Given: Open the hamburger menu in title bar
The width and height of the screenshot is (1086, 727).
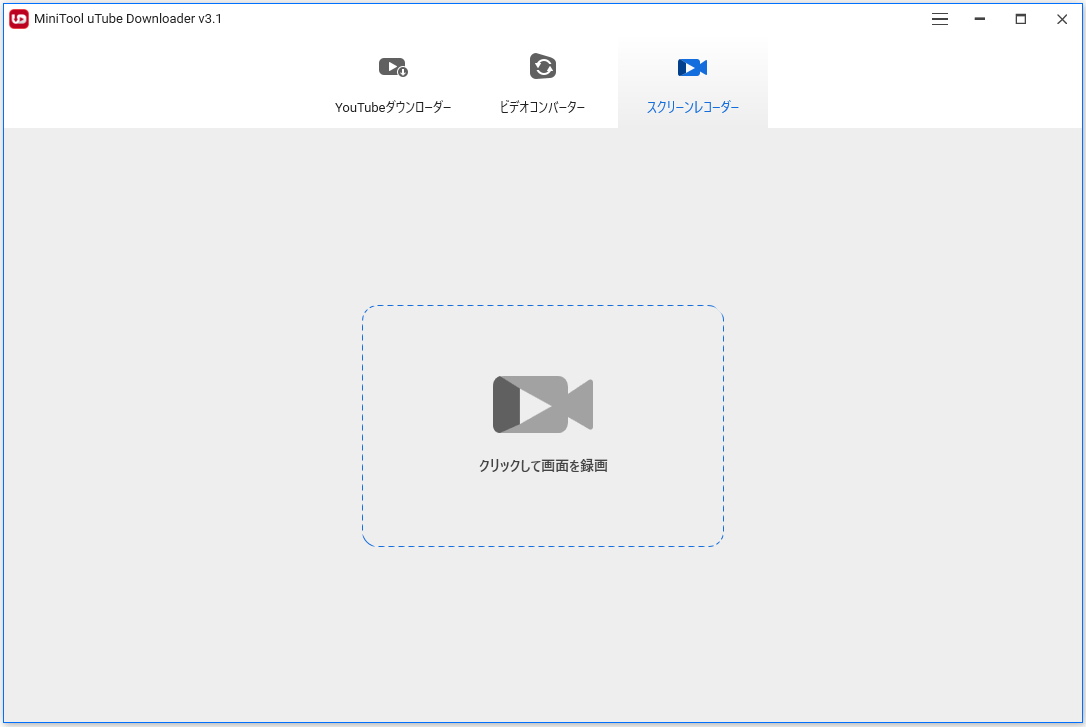Looking at the screenshot, I should click(x=939, y=19).
